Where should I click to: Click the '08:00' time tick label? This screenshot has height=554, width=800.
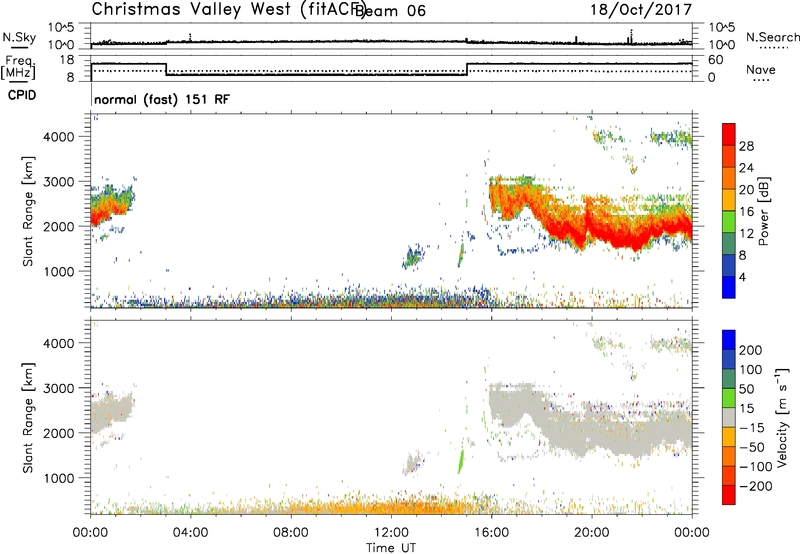tap(291, 533)
